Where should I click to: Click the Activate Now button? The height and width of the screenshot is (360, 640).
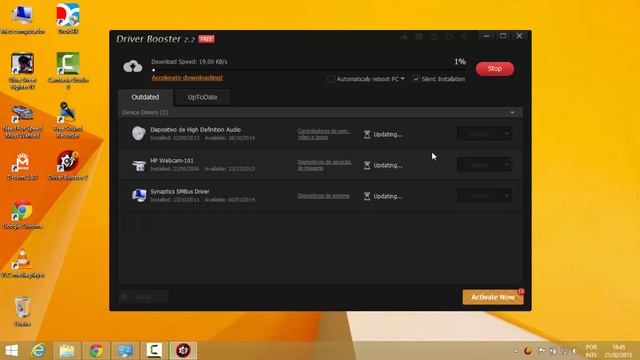[493, 297]
